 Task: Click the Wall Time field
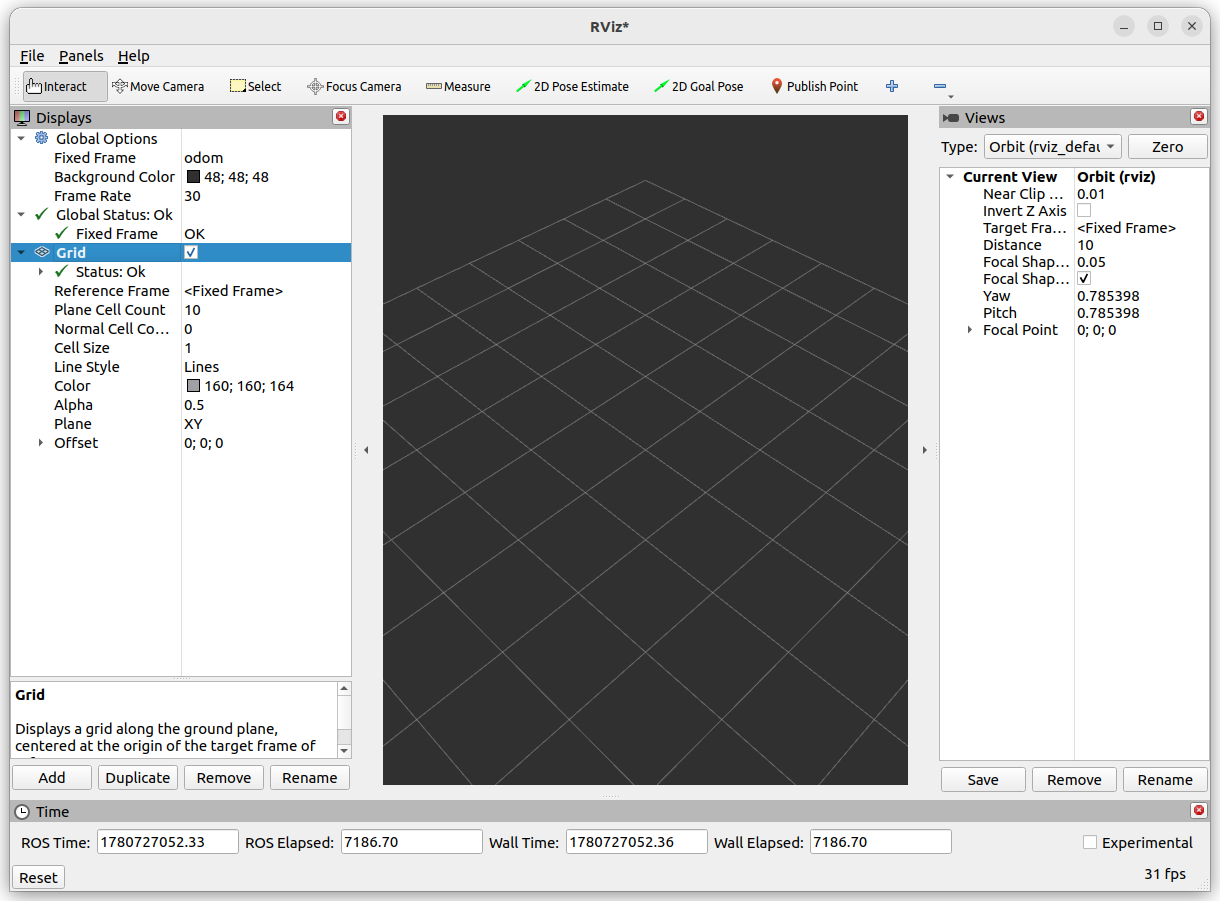[637, 842]
